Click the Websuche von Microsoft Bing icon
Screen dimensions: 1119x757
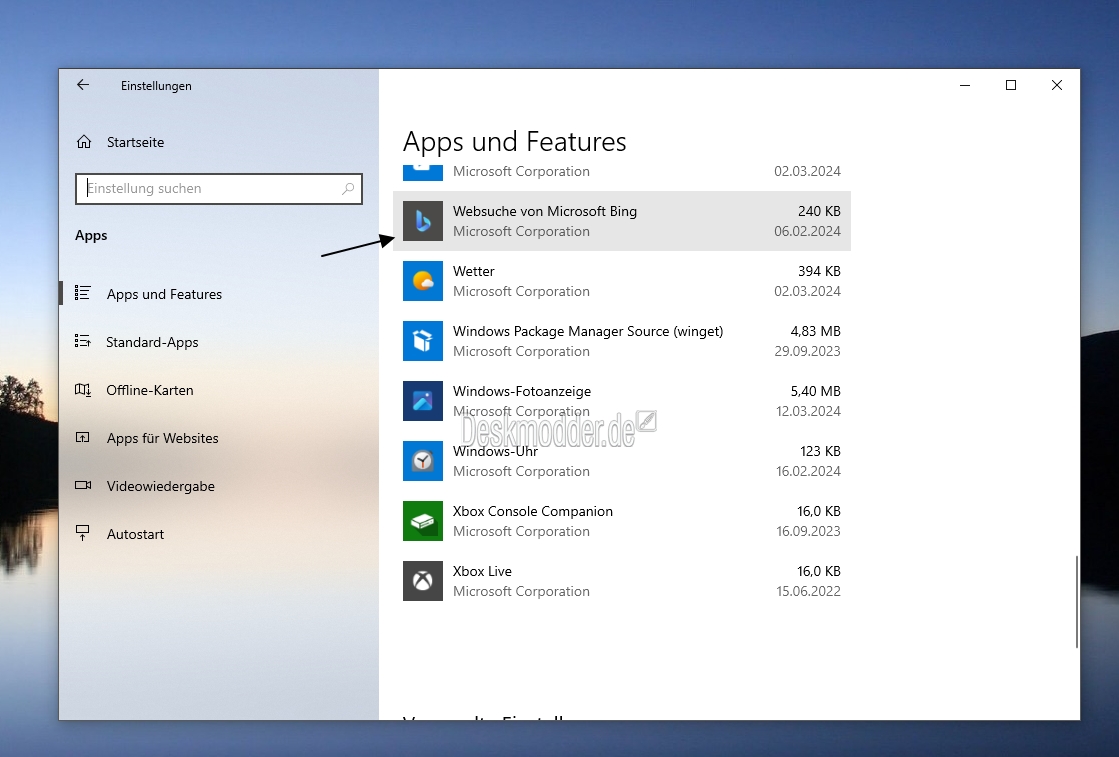click(422, 221)
